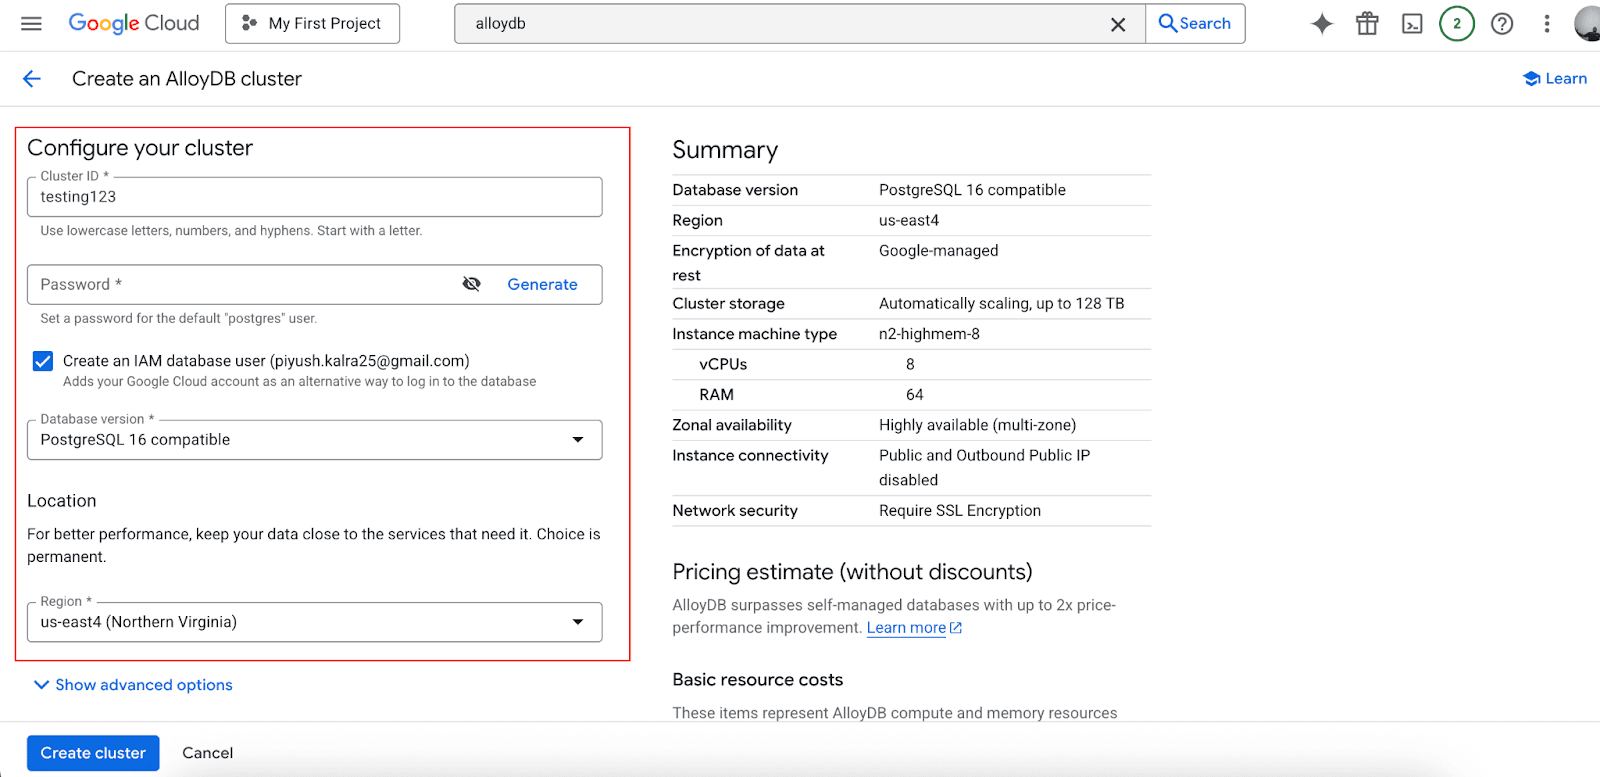Expand Show advanced options
Viewport: 1600px width, 777px height.
pyautogui.click(x=133, y=685)
